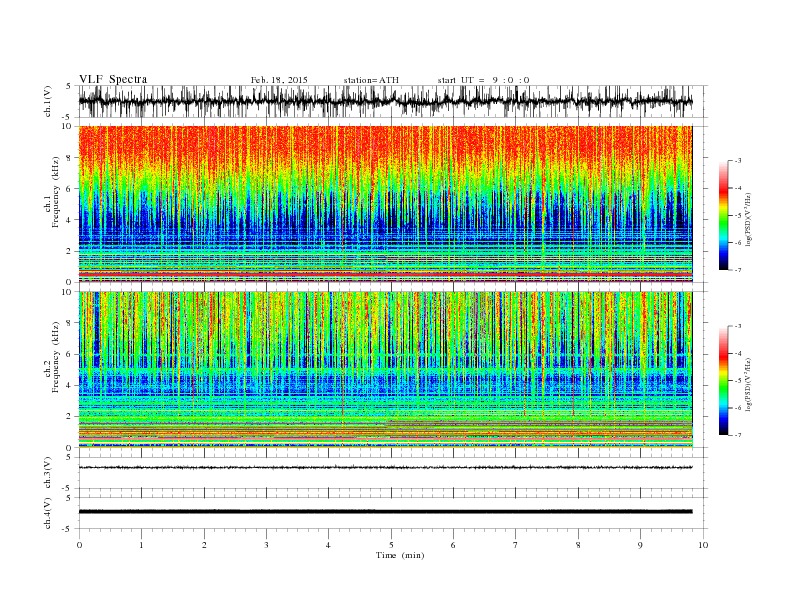
Task: Click the thick ch.4 voltage trace
Action: tap(385, 512)
